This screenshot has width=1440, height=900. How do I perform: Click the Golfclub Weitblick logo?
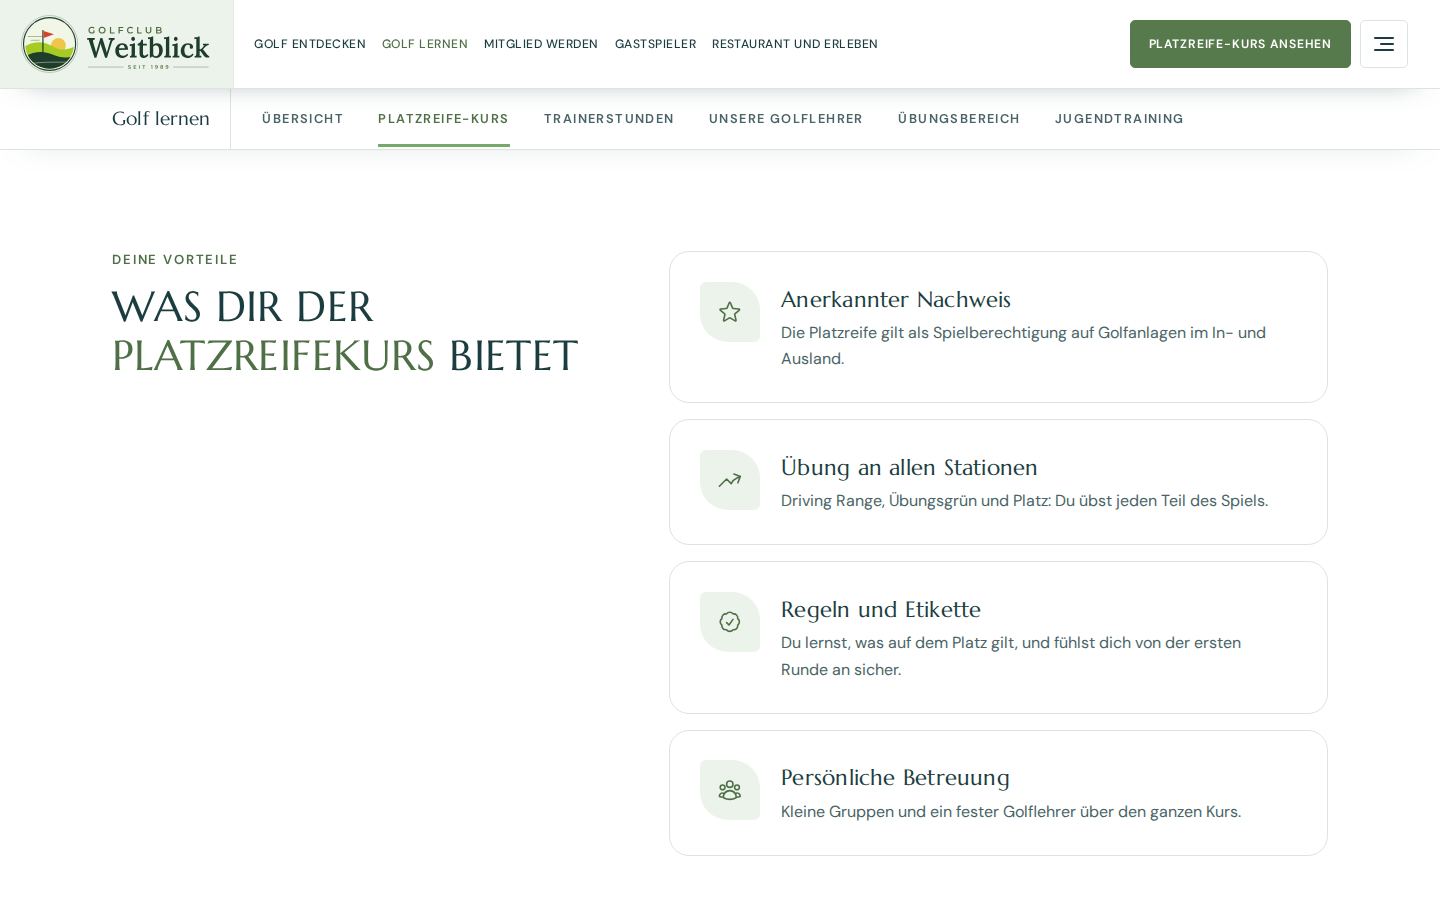[x=116, y=44]
